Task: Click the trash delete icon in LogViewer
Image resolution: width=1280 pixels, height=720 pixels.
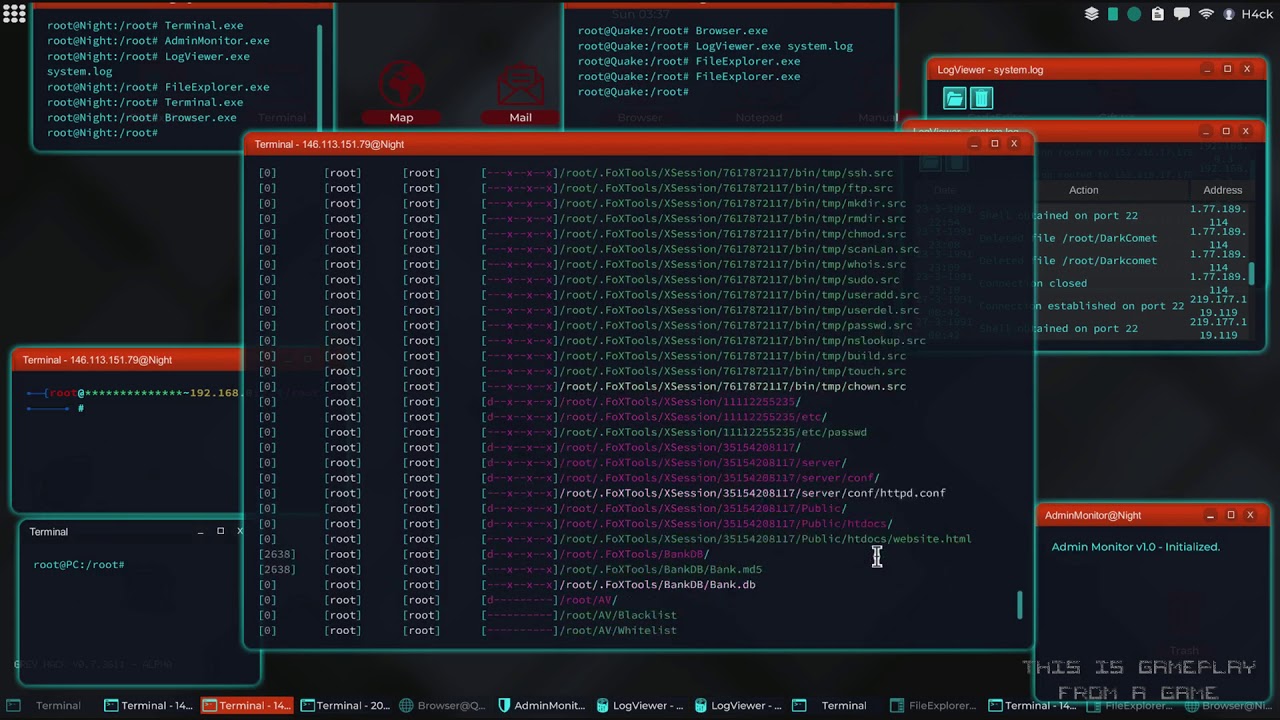Action: (981, 98)
